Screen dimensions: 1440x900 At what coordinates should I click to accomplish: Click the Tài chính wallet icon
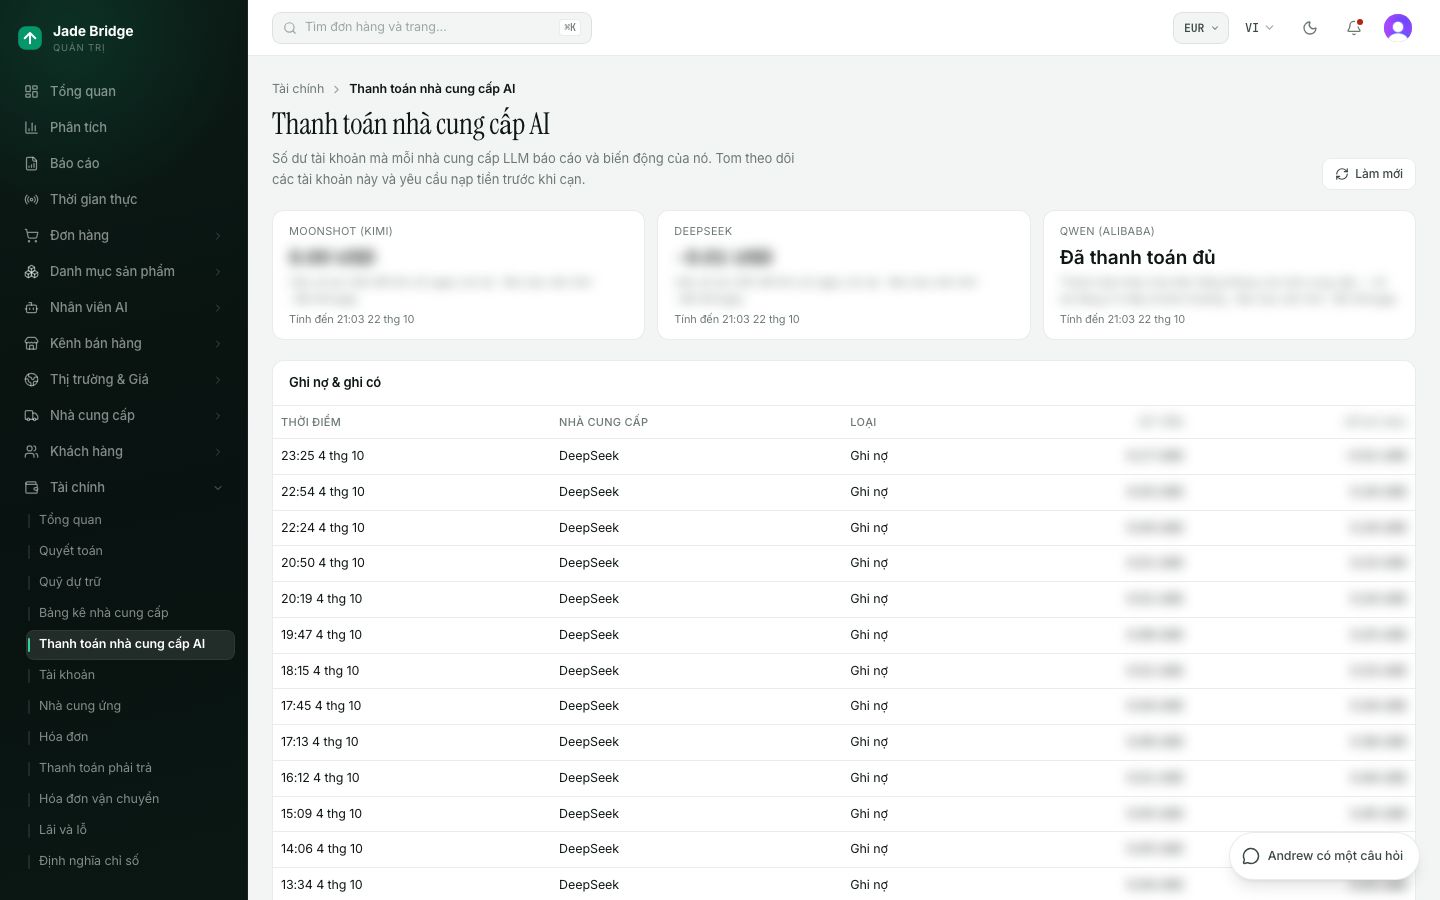pos(31,487)
